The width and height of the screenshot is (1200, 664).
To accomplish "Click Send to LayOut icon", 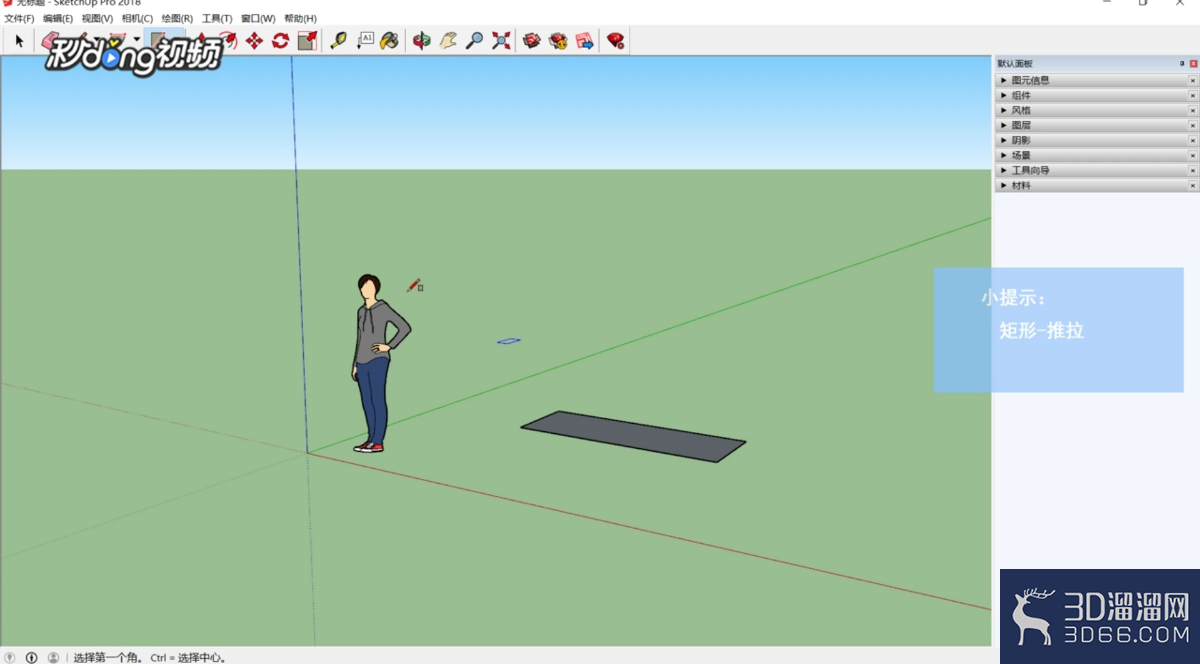I will pyautogui.click(x=585, y=41).
